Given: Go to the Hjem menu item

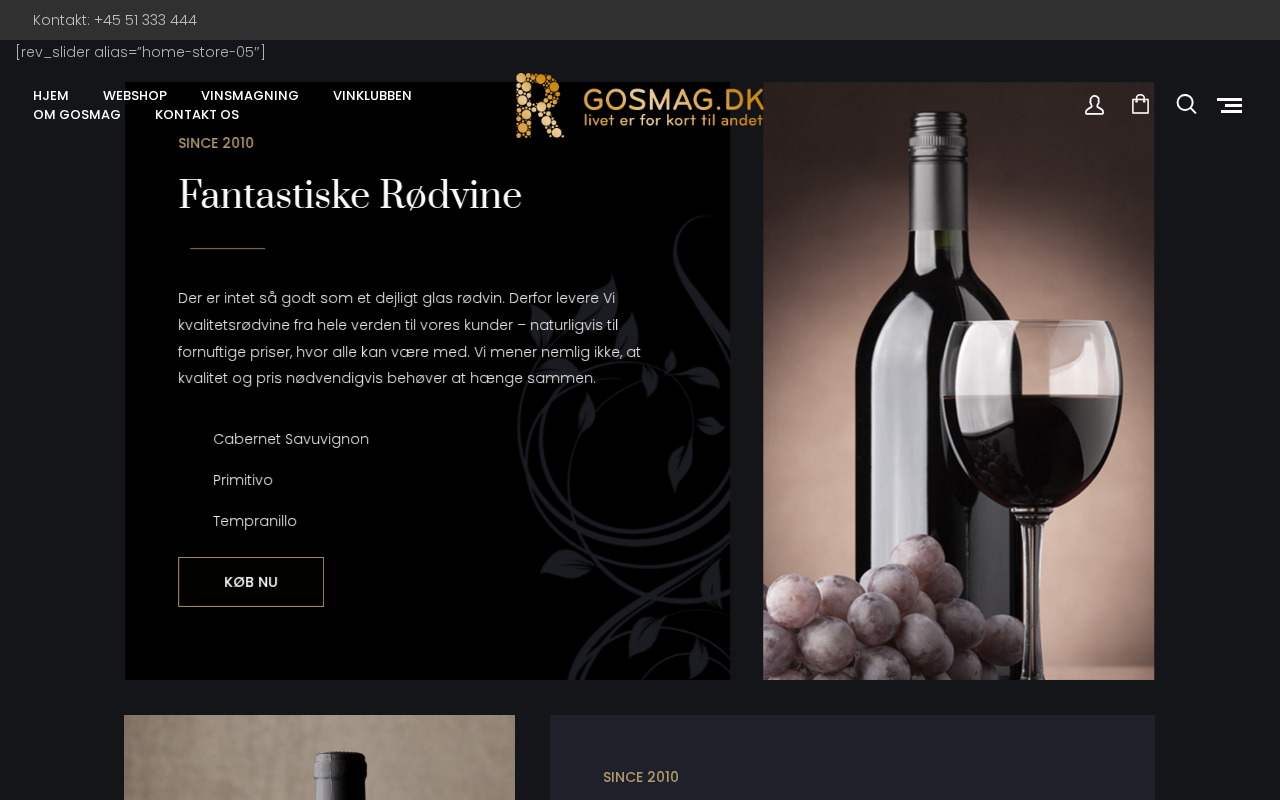Looking at the screenshot, I should pyautogui.click(x=51, y=96).
